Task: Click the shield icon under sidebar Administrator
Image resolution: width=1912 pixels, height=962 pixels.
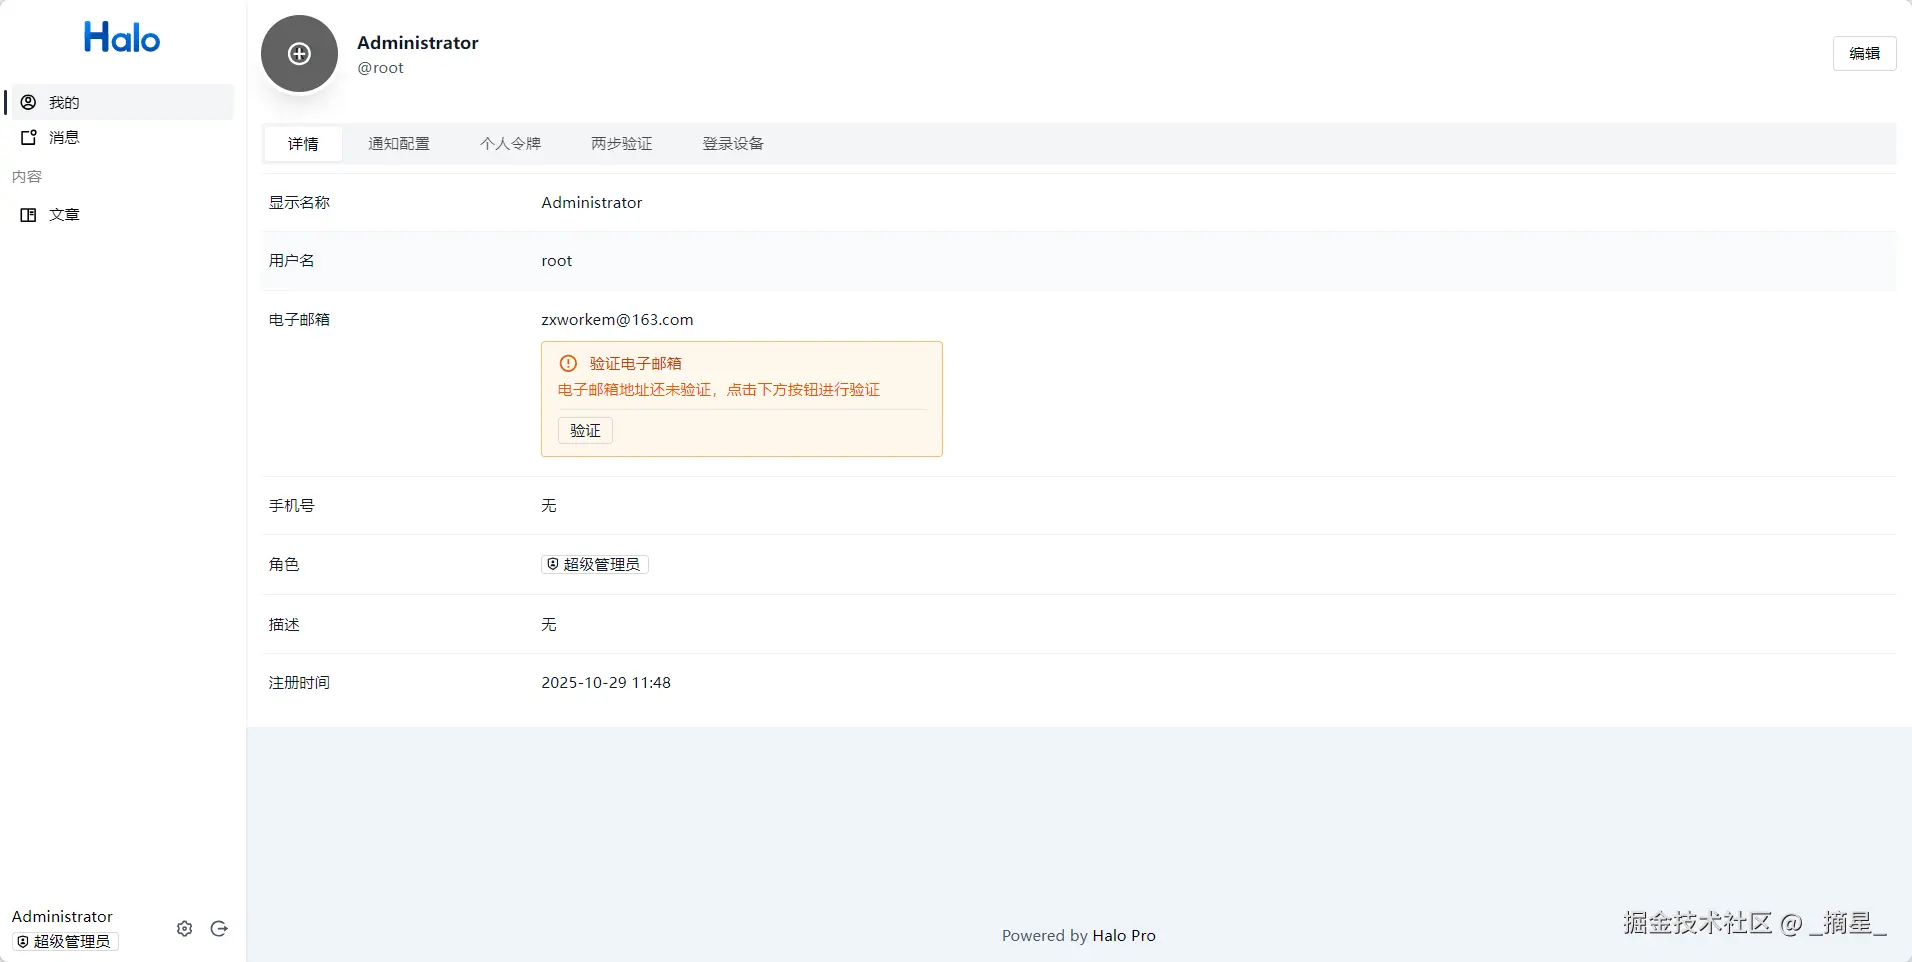Action: click(x=23, y=941)
